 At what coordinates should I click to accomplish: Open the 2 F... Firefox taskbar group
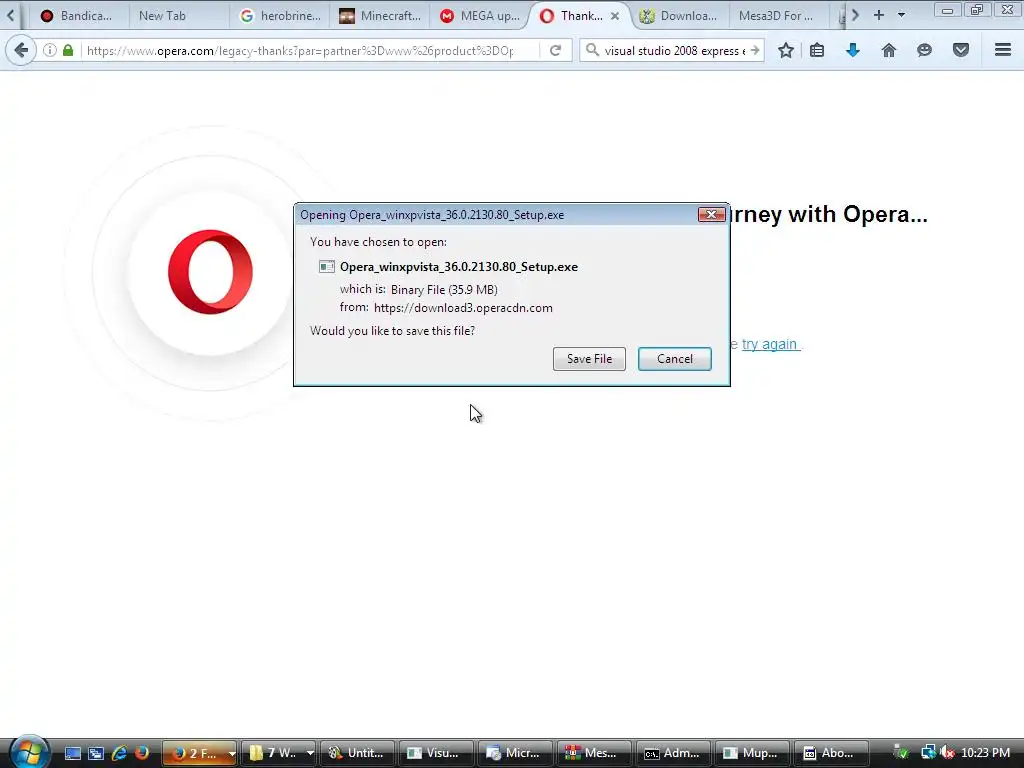199,753
